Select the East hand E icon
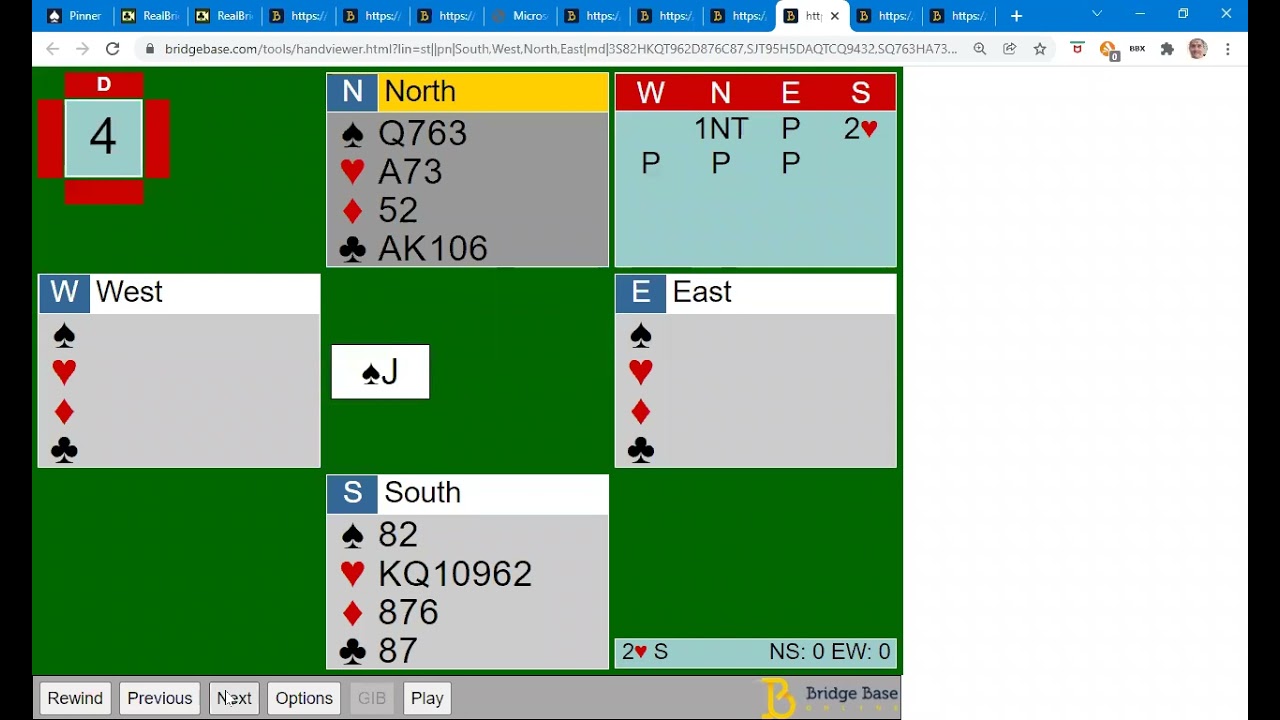 pos(641,292)
